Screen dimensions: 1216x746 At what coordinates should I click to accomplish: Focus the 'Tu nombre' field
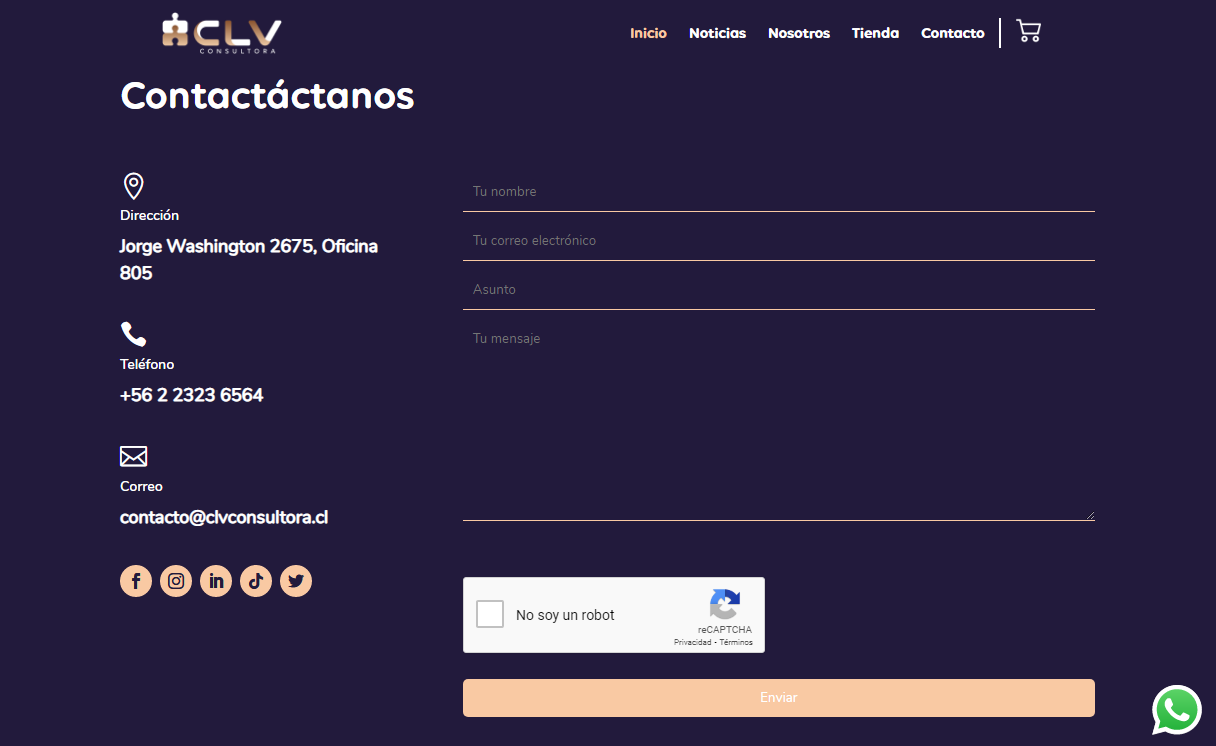click(x=778, y=191)
